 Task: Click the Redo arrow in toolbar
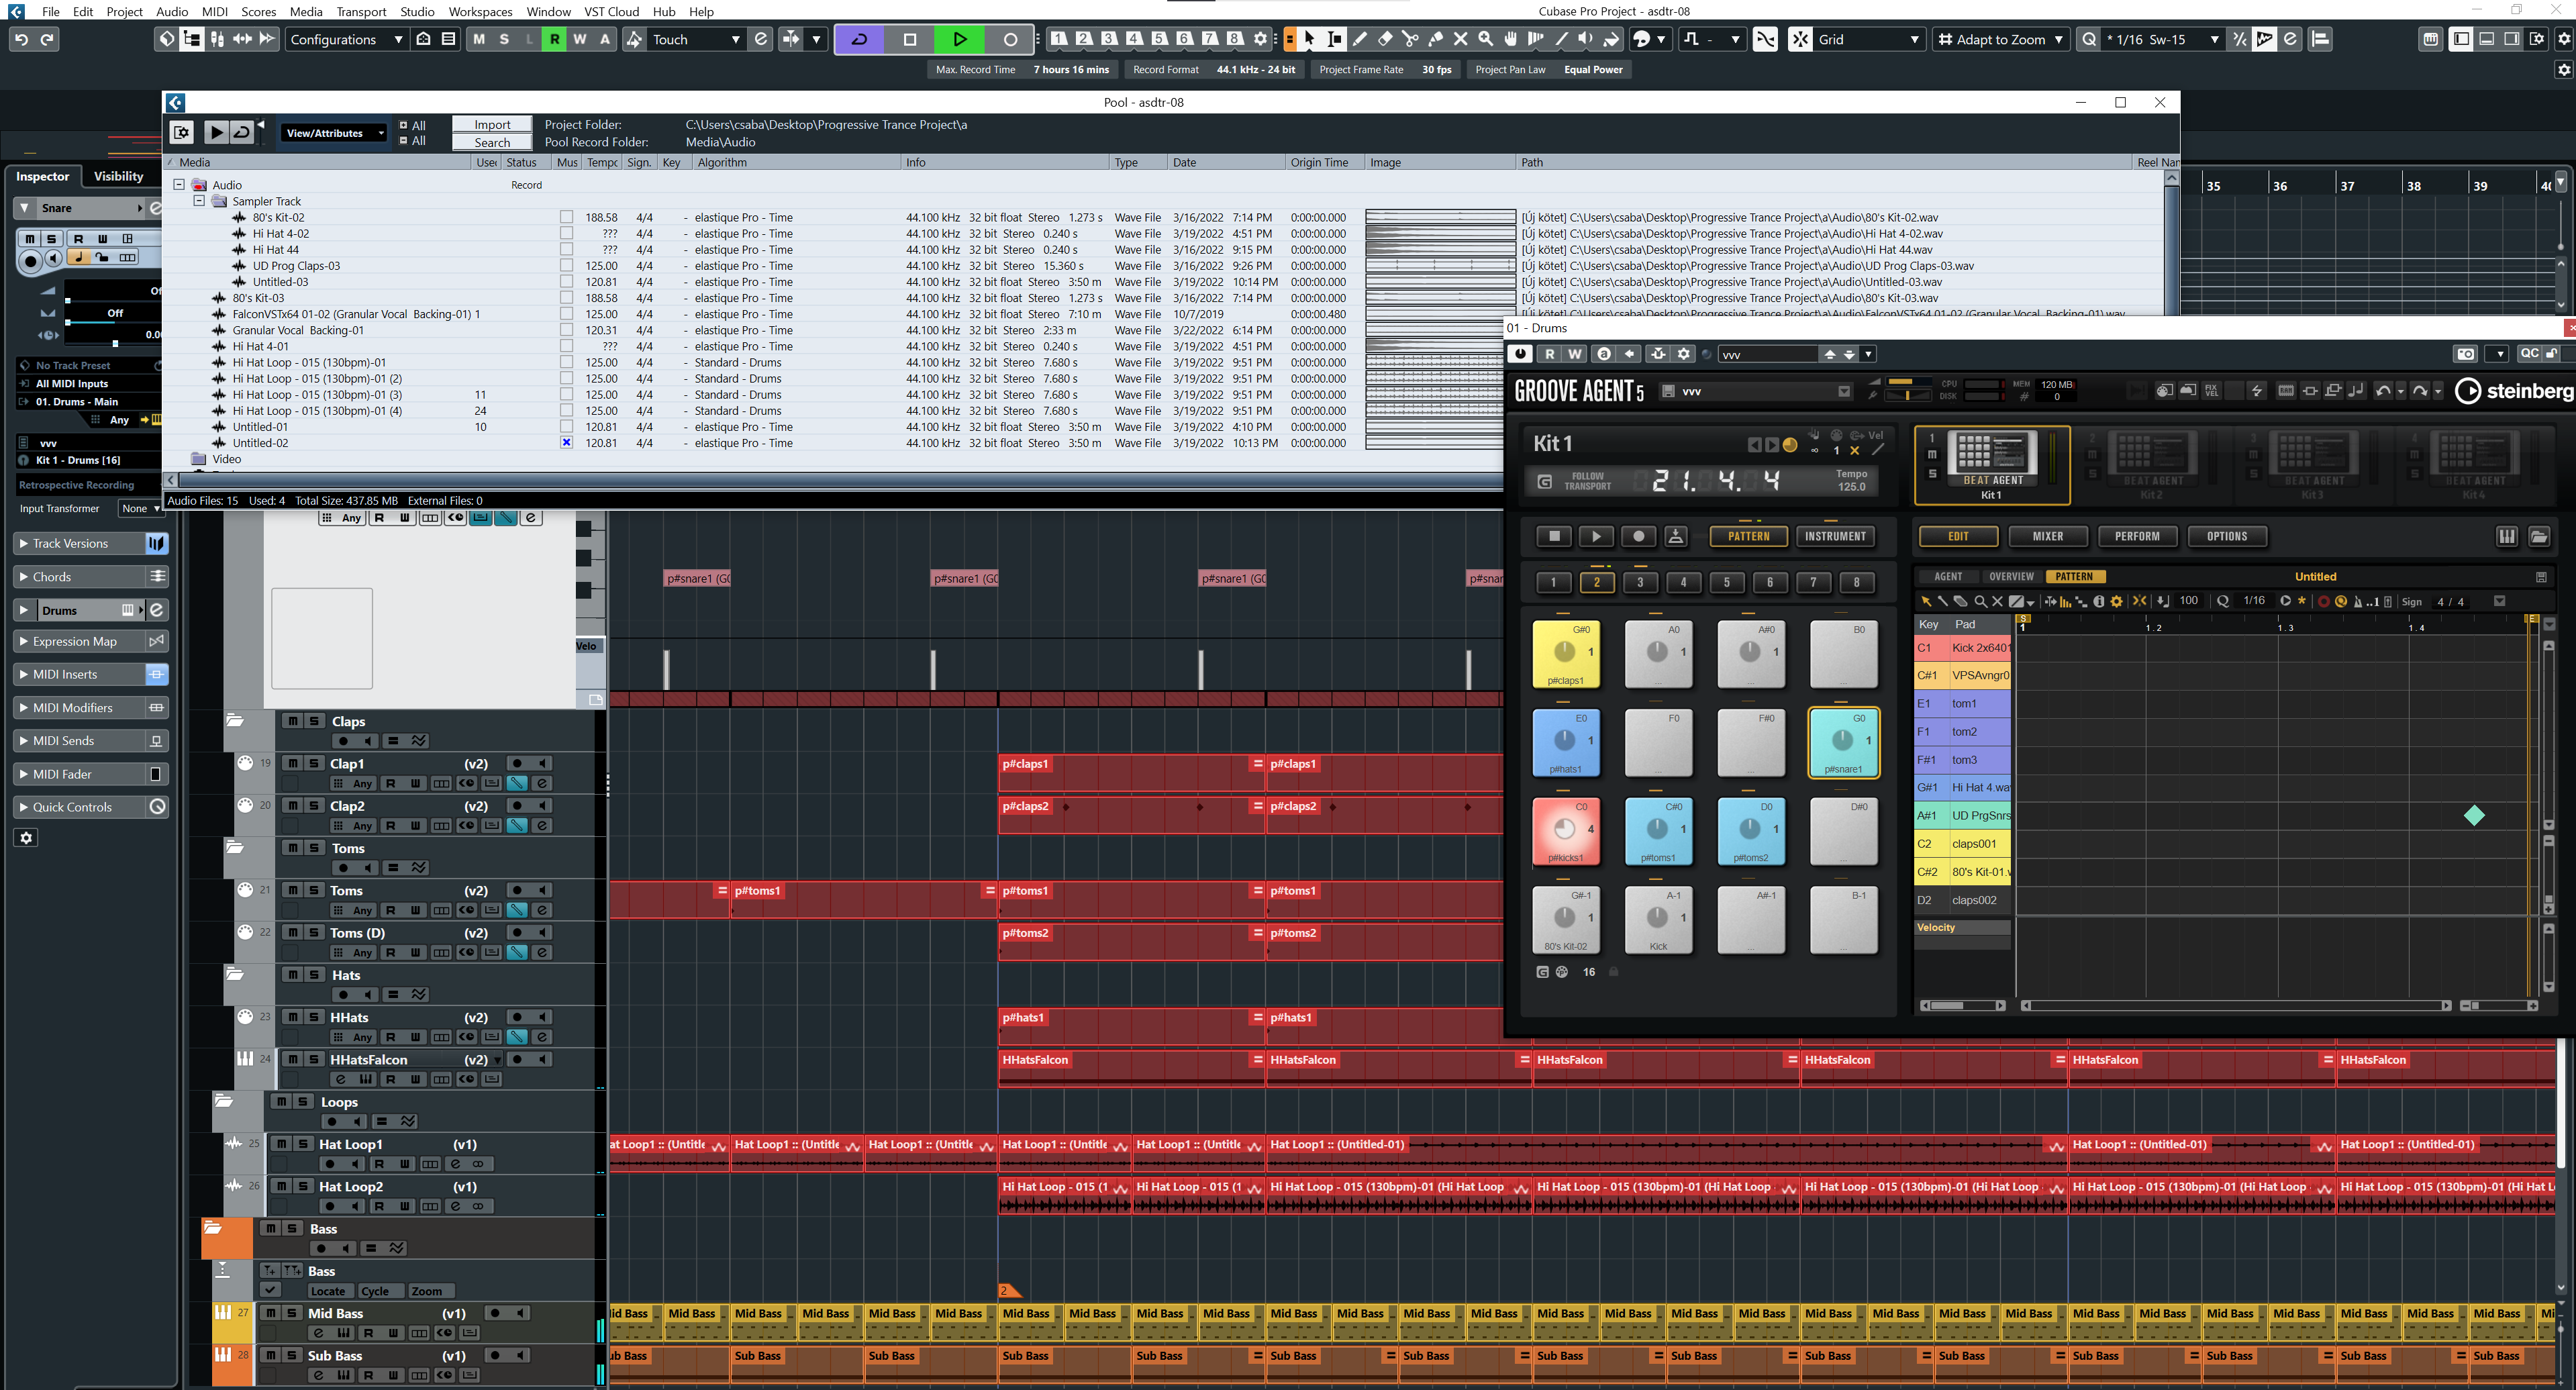(47, 39)
